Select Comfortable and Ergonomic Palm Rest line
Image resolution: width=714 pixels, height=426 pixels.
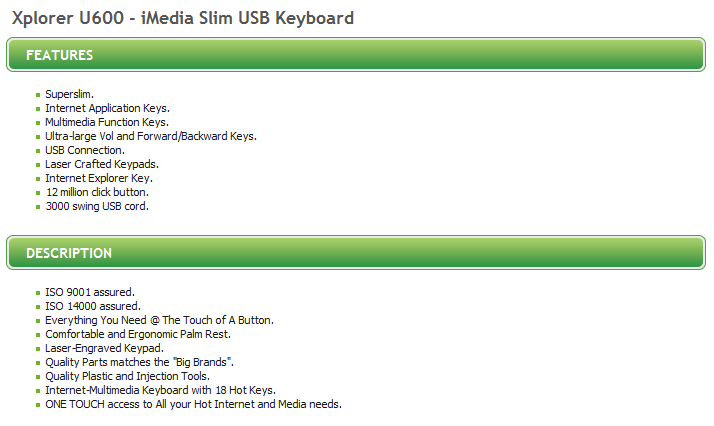pos(138,335)
